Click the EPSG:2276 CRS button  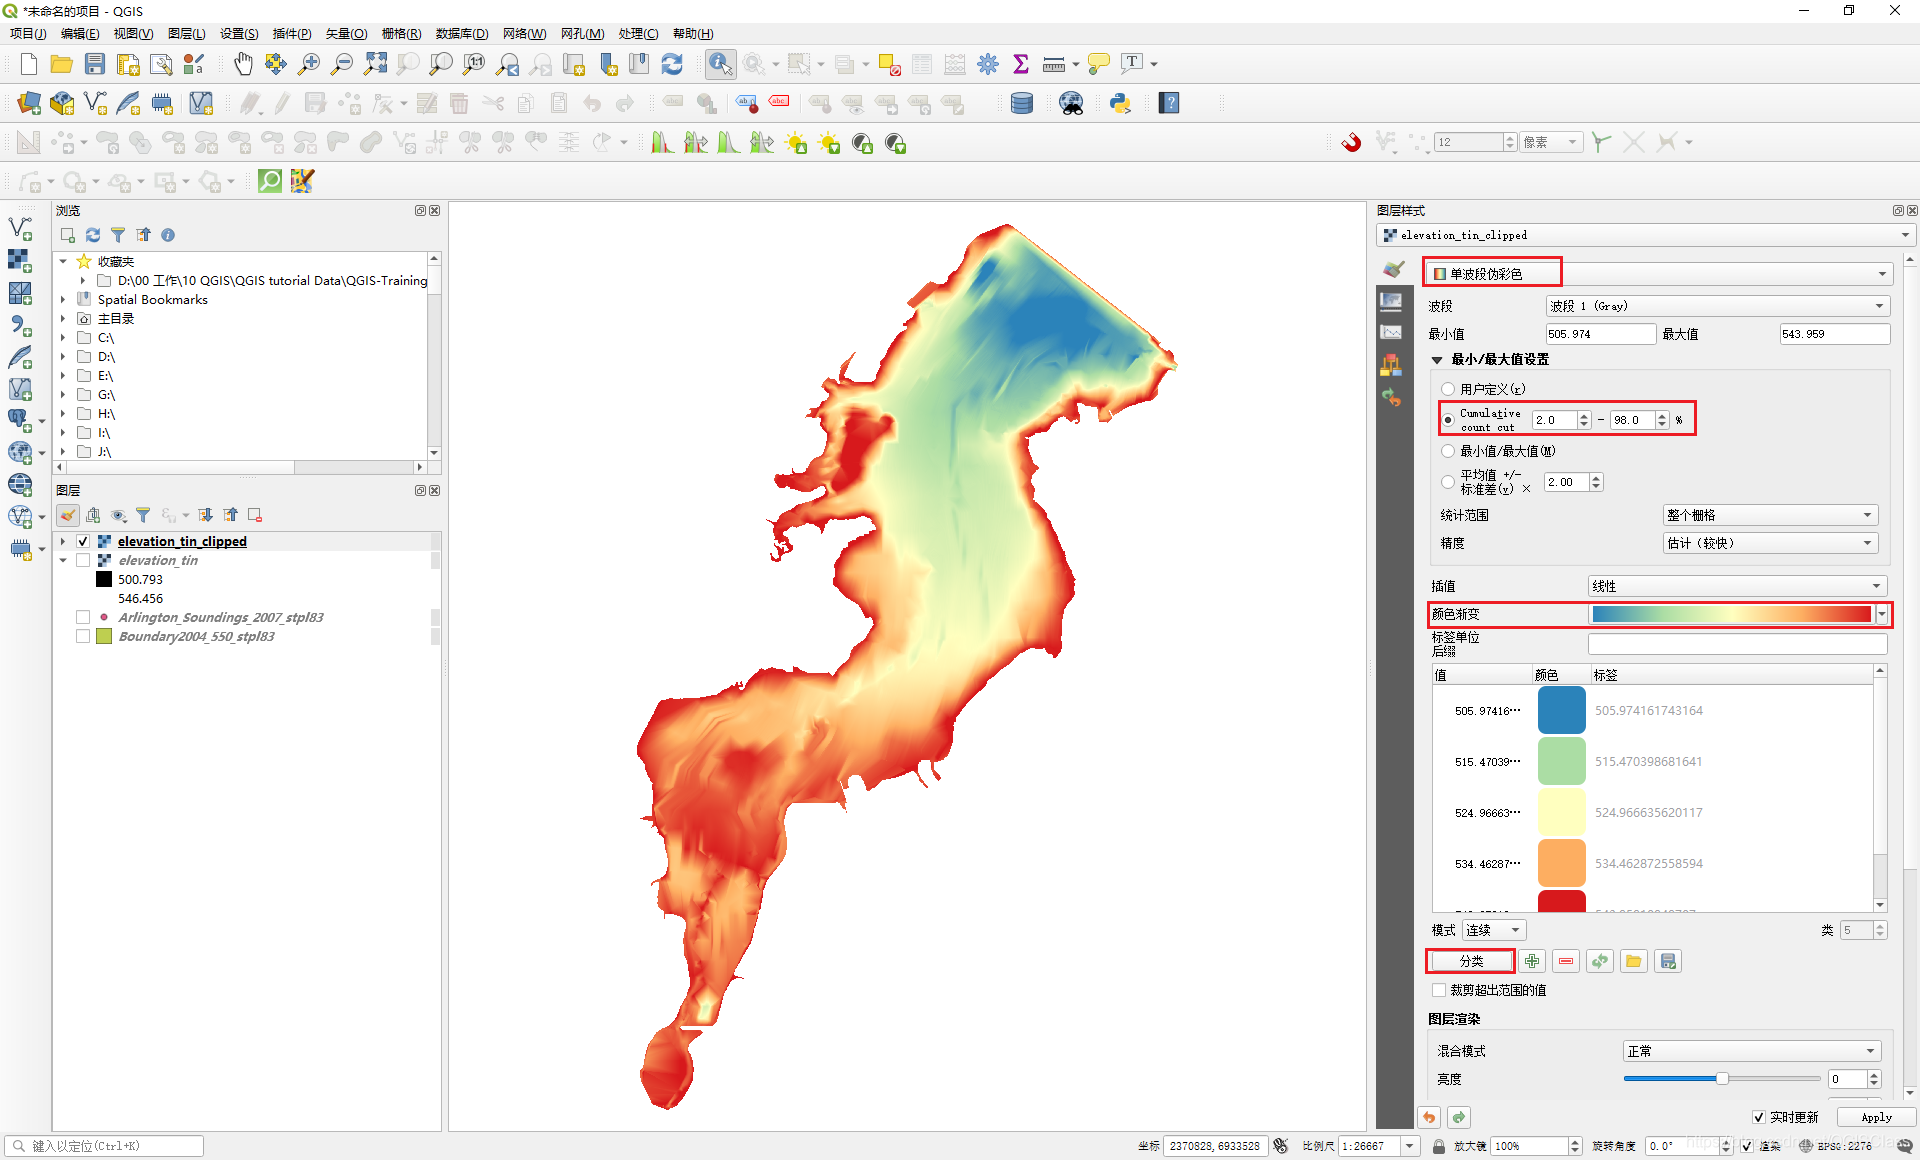(1836, 1146)
